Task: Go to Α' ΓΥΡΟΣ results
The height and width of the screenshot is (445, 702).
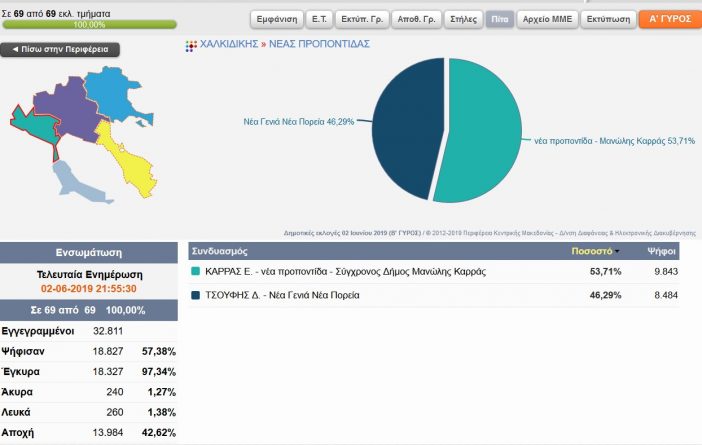Action: (x=670, y=19)
